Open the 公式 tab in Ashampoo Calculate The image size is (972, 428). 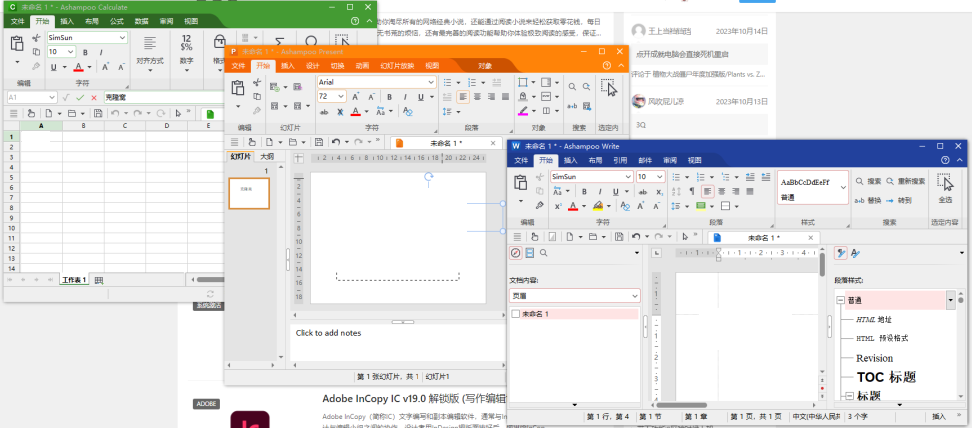tap(117, 21)
